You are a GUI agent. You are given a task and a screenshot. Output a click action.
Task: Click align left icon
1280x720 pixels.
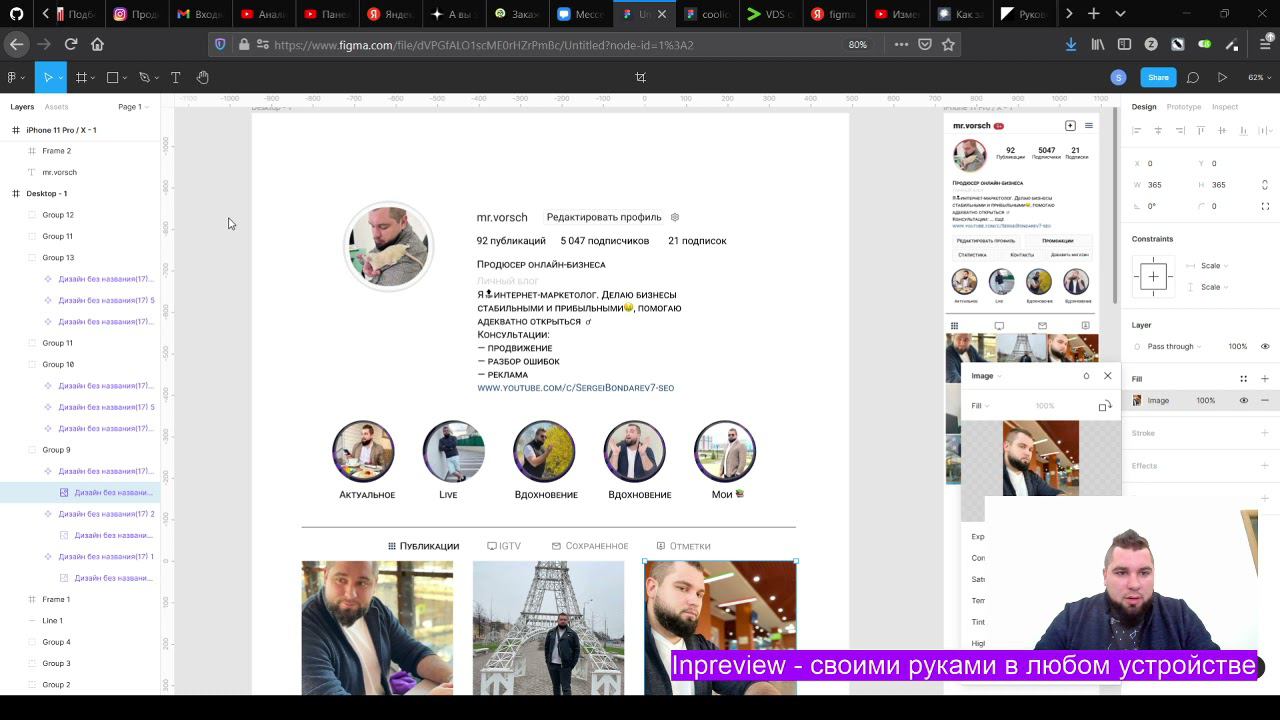(x=1137, y=130)
